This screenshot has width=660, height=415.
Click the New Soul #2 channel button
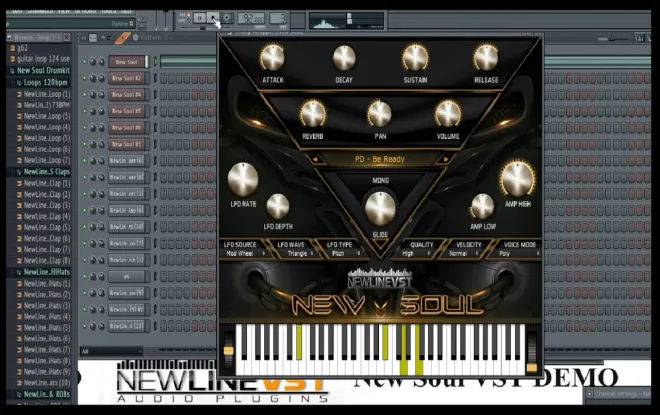(x=126, y=78)
